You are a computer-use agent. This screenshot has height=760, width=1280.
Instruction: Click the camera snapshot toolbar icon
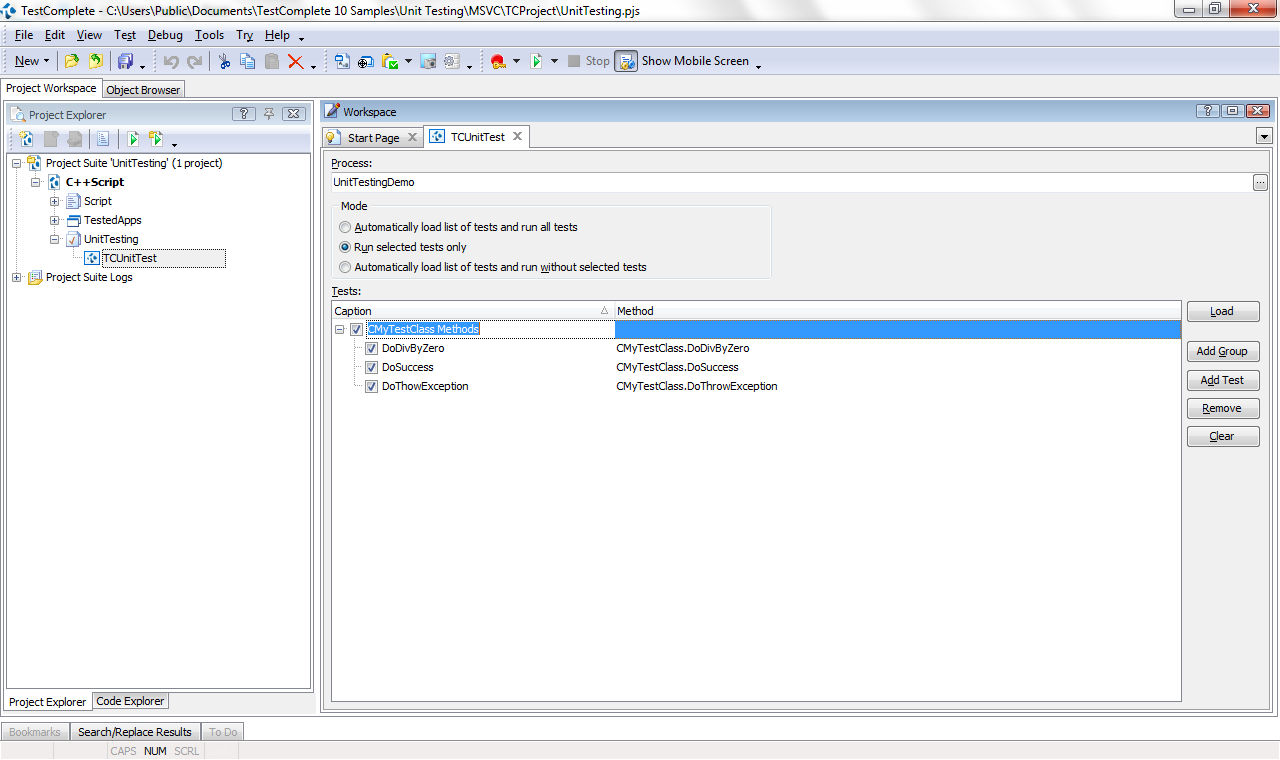click(428, 61)
